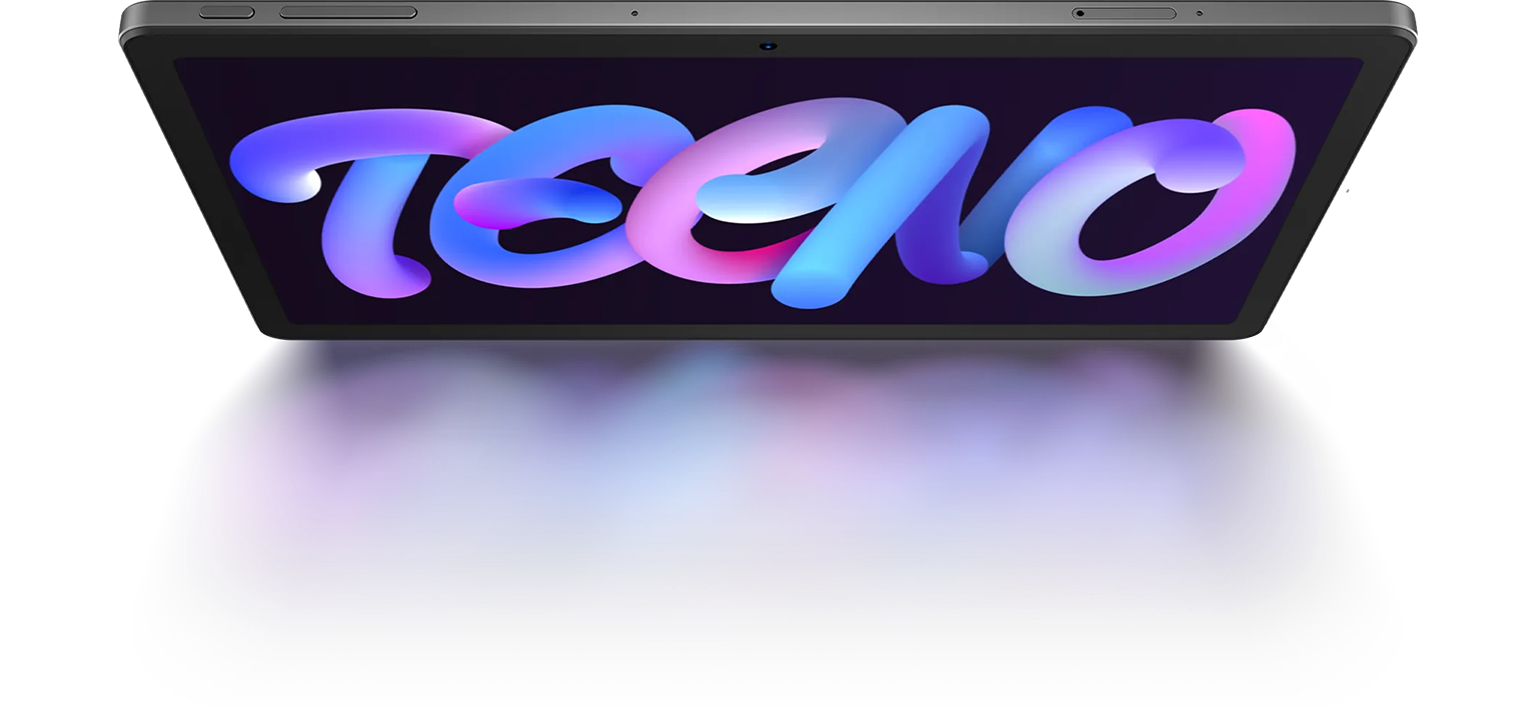
Task: Click the tablet's front camera lens
Action: (768, 46)
